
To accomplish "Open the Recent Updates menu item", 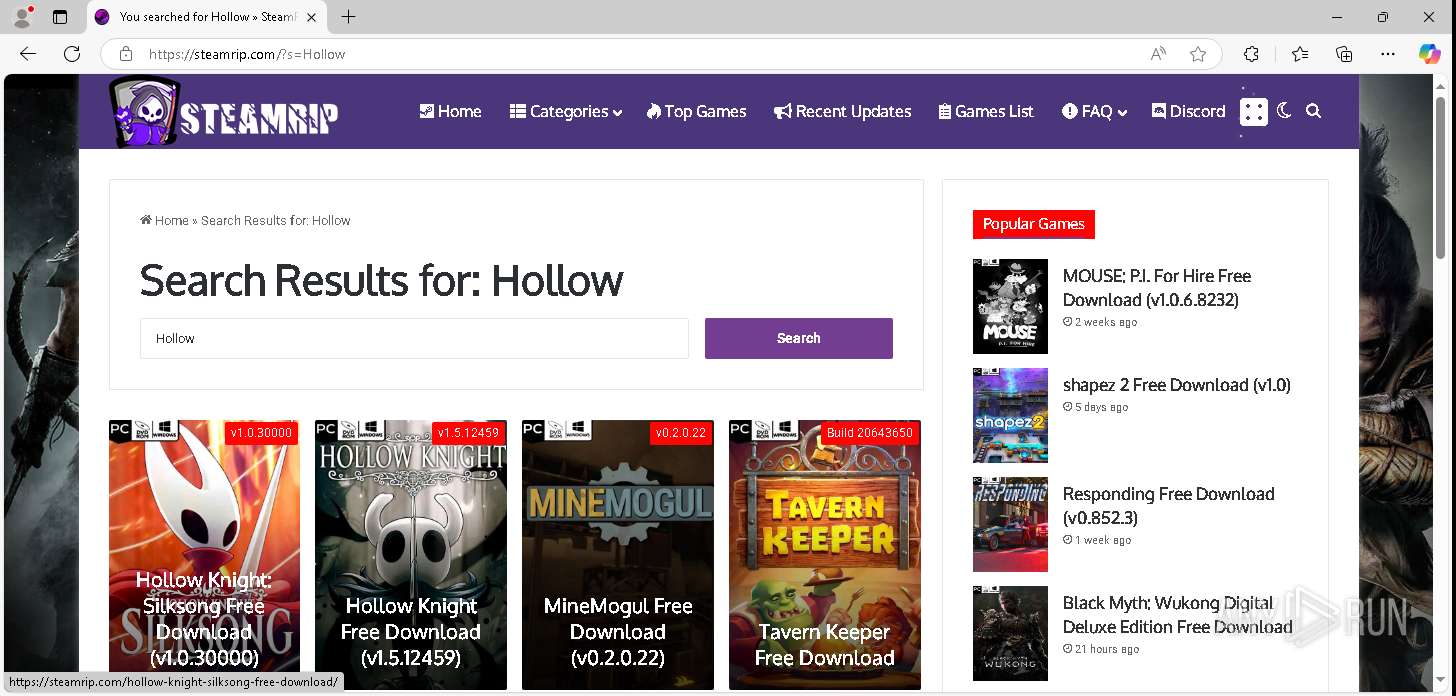I will pos(842,111).
